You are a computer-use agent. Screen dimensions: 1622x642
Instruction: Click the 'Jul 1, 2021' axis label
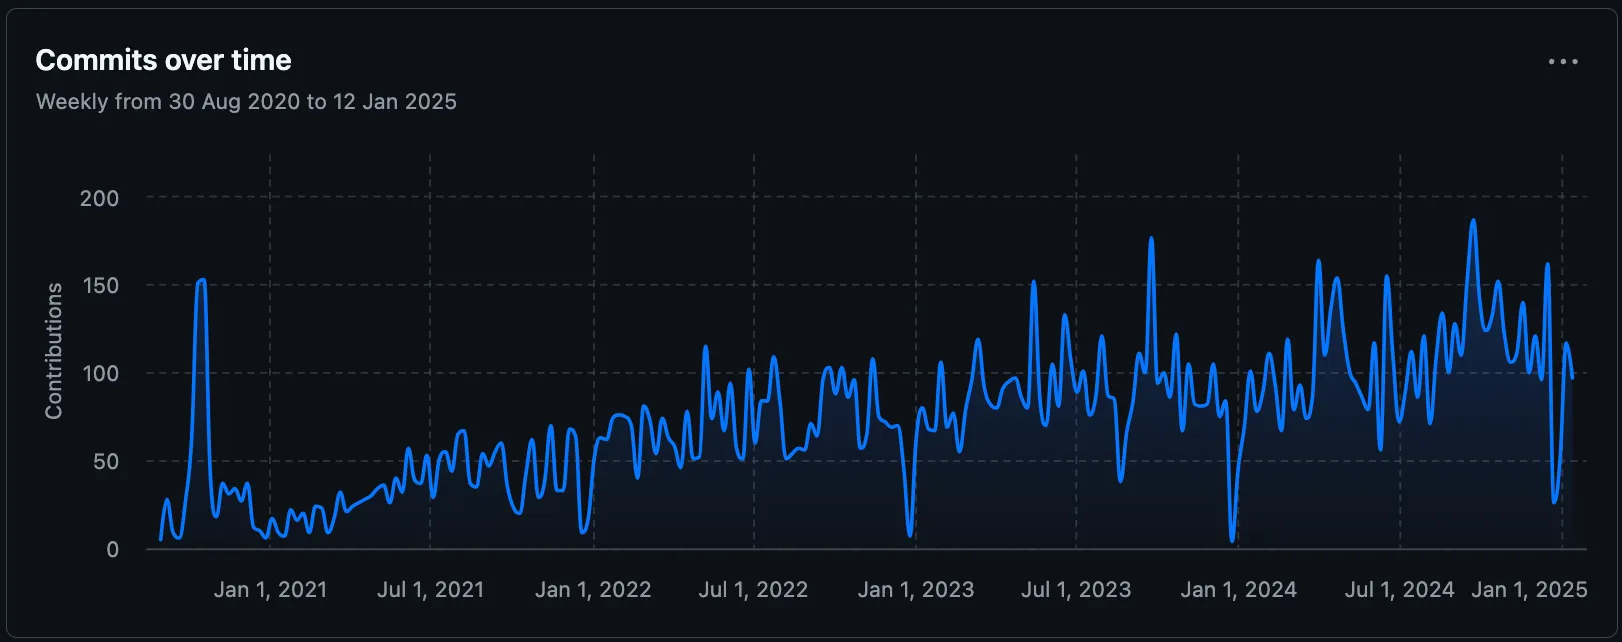pyautogui.click(x=430, y=589)
